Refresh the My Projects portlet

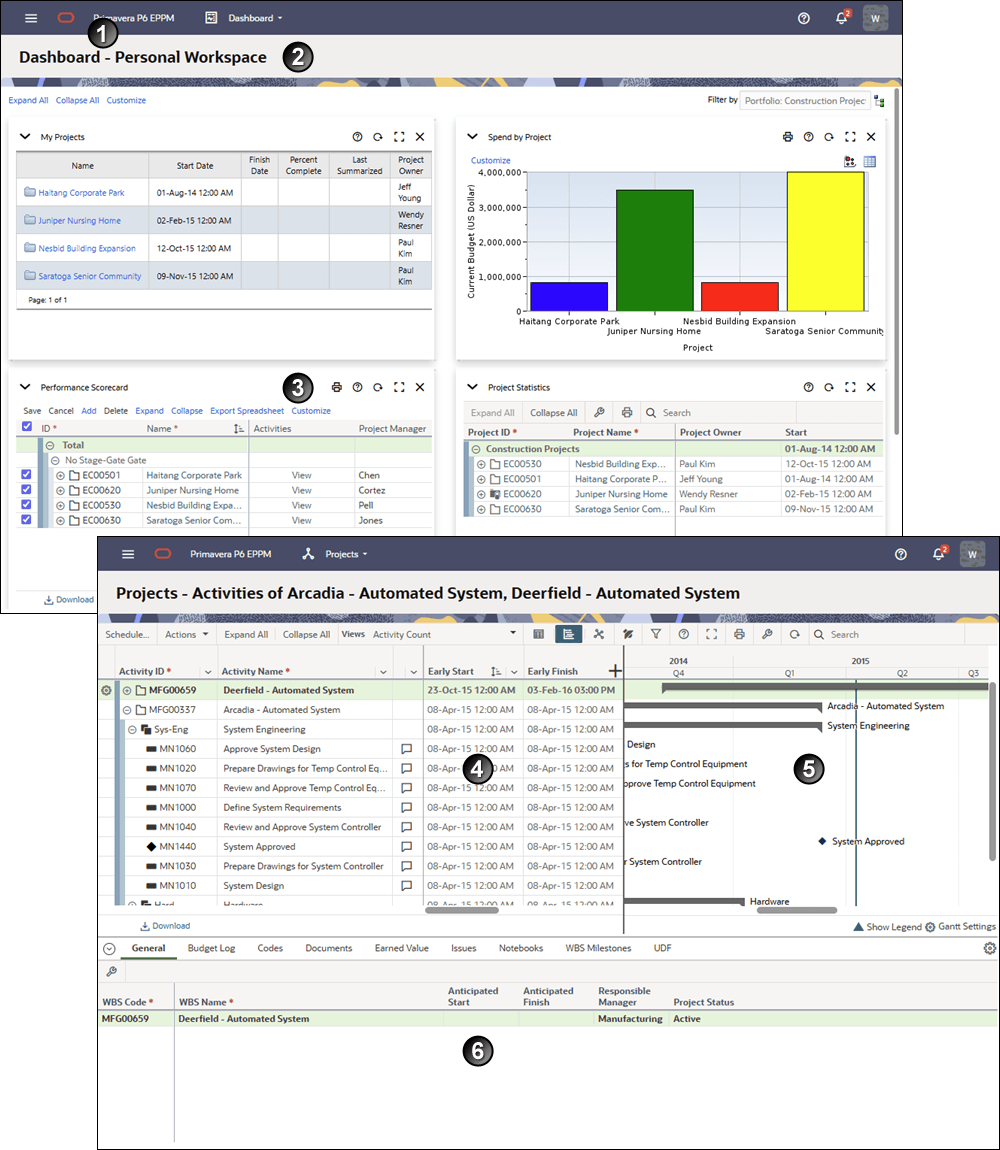pos(377,136)
